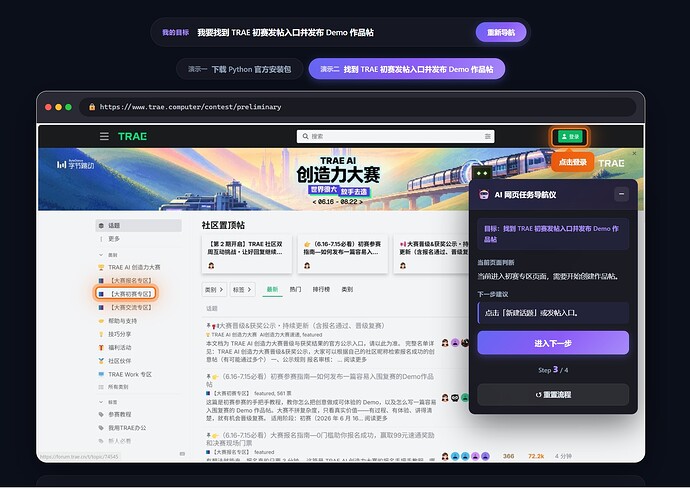Collapse the 标签 section in the sidebar
Viewport: 690px width, 489px height.
pos(101,402)
